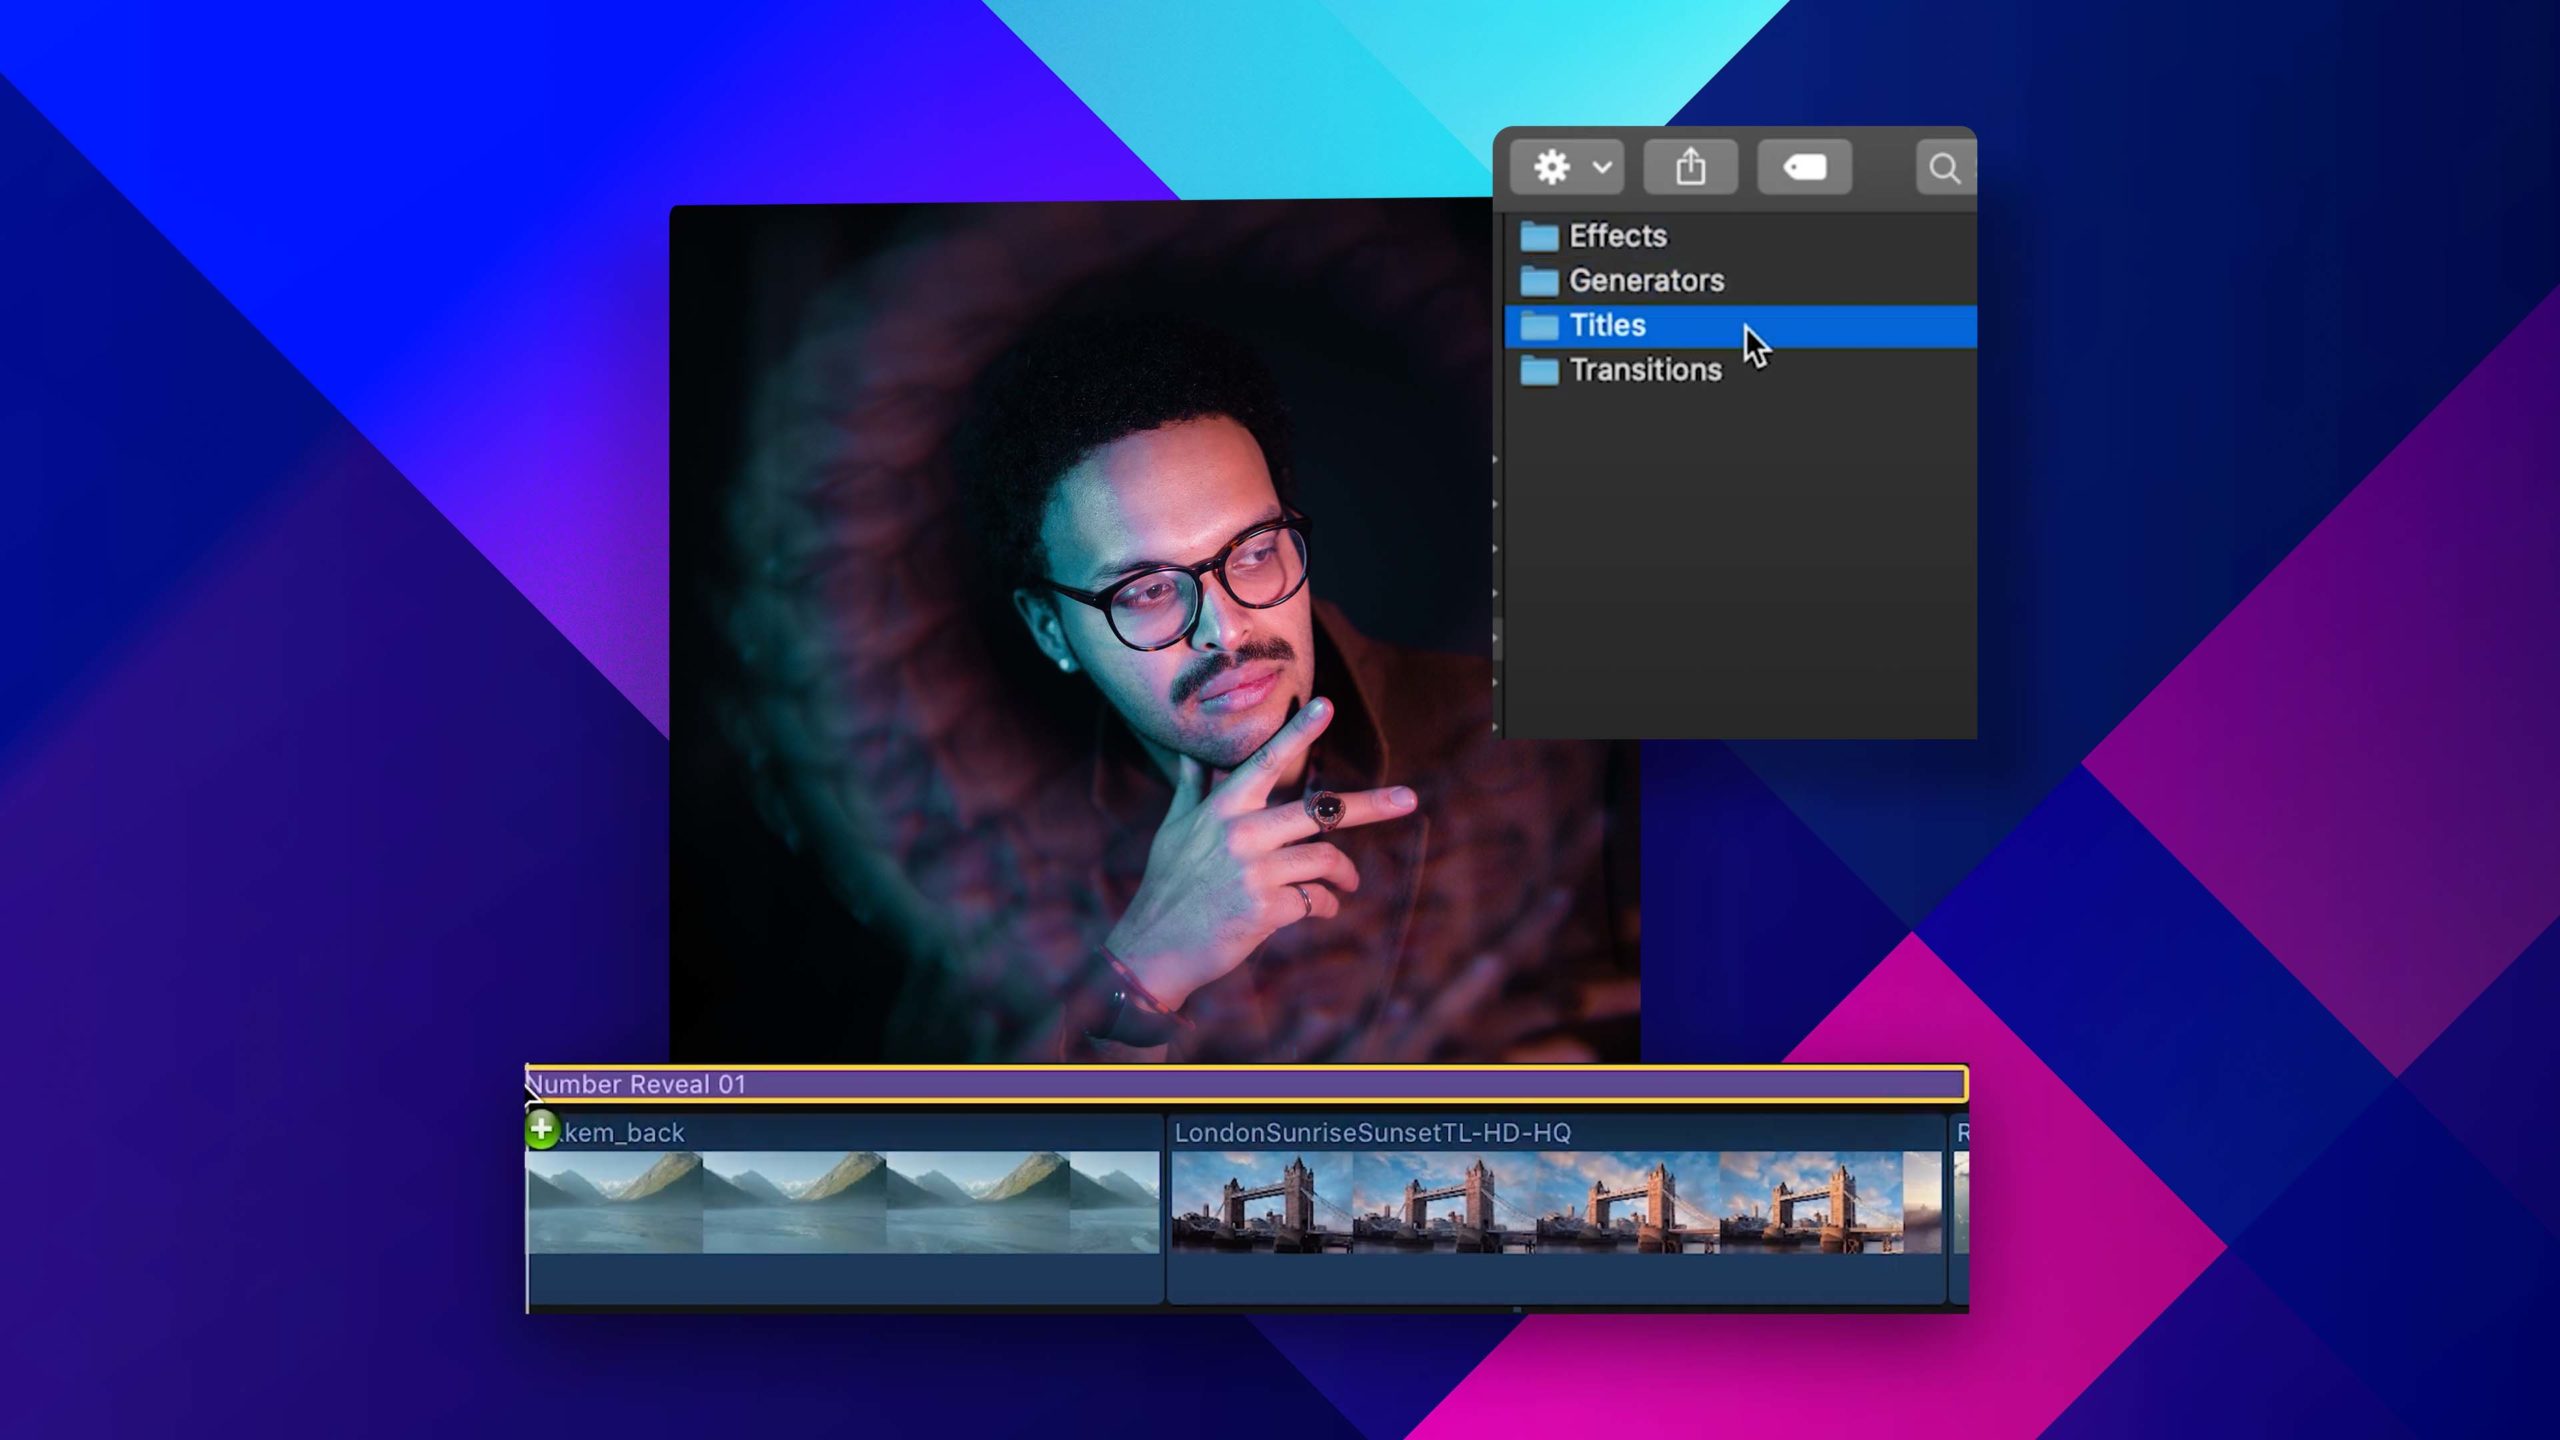Click the LondonSunriseSunsetTL-HD-HQ clip label
The width and height of the screenshot is (2560, 1440).
point(1372,1133)
